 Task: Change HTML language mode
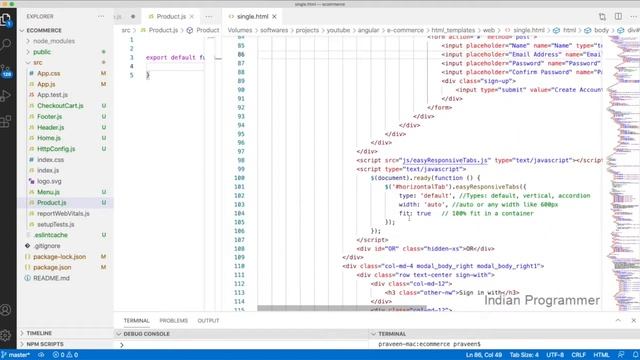[x=601, y=355]
